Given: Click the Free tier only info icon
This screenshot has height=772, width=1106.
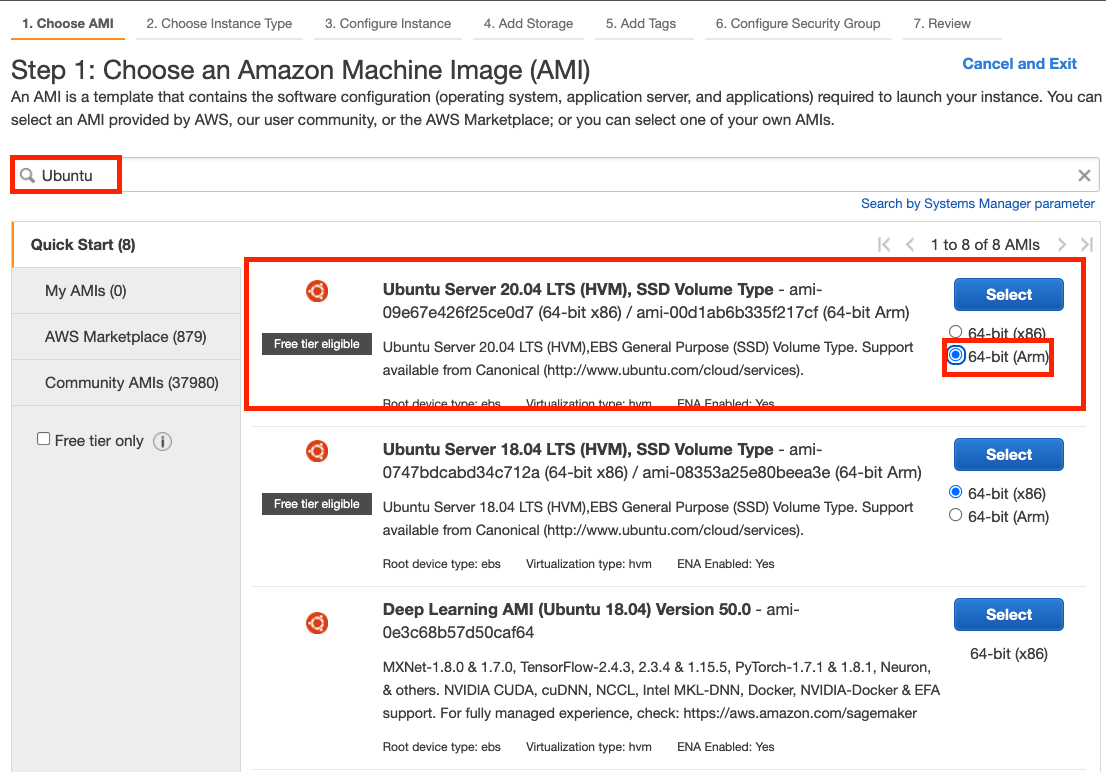Looking at the screenshot, I should (162, 441).
